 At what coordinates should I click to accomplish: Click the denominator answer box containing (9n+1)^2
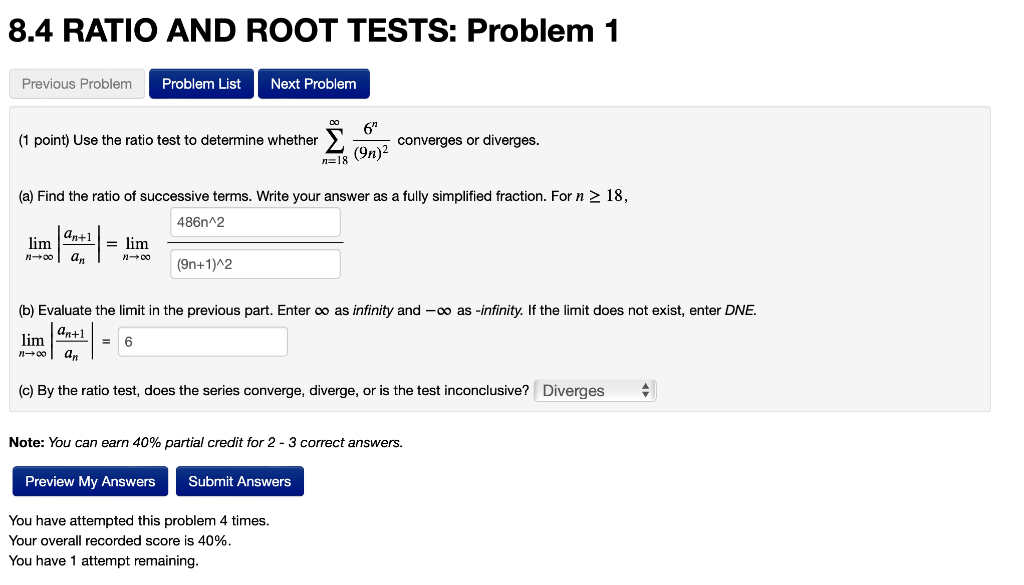(255, 263)
